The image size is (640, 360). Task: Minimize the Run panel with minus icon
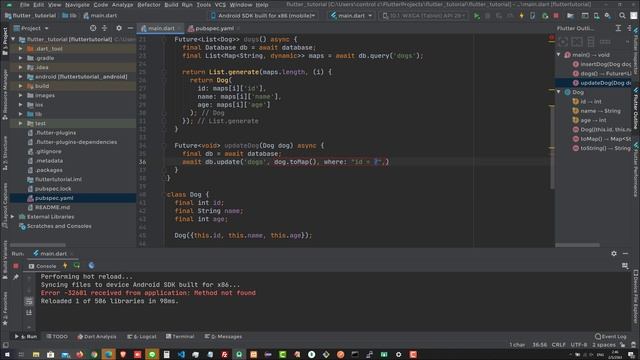click(x=625, y=253)
